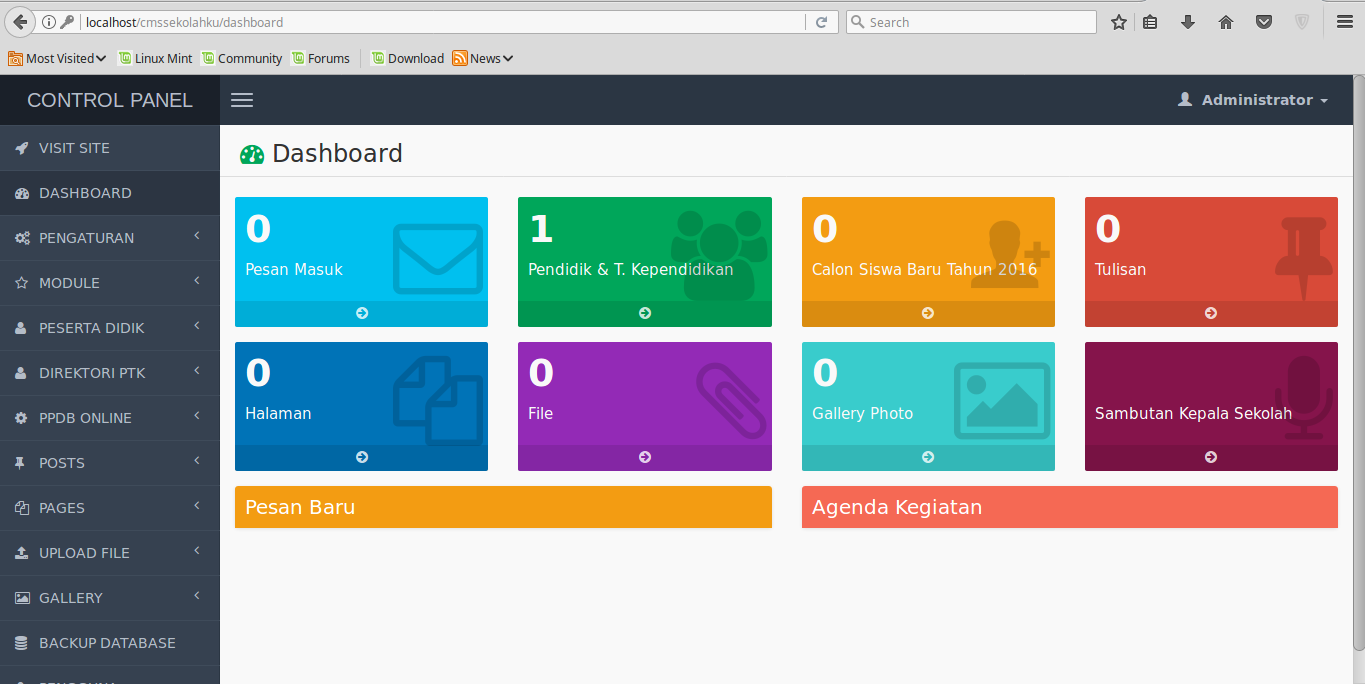Click the Pocket icon in browser toolbar

[1263, 21]
